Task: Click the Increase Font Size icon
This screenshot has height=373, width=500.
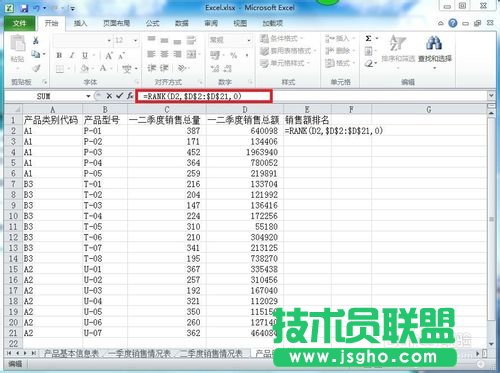Action: pos(109,55)
